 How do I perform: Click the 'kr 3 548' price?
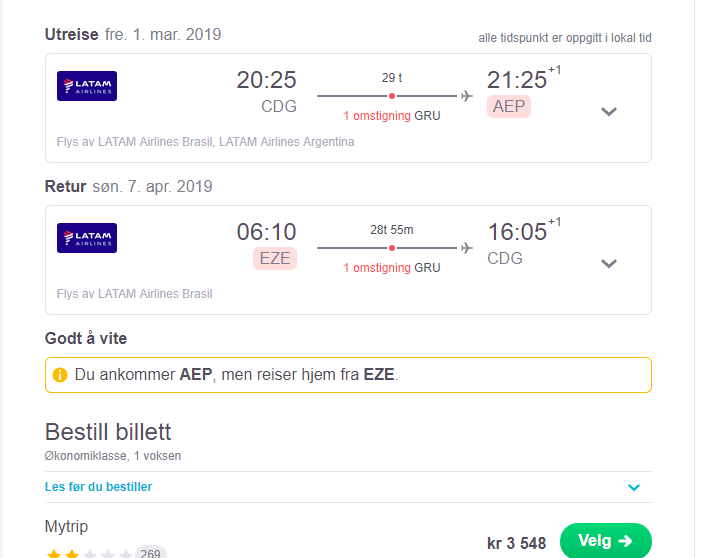[517, 543]
